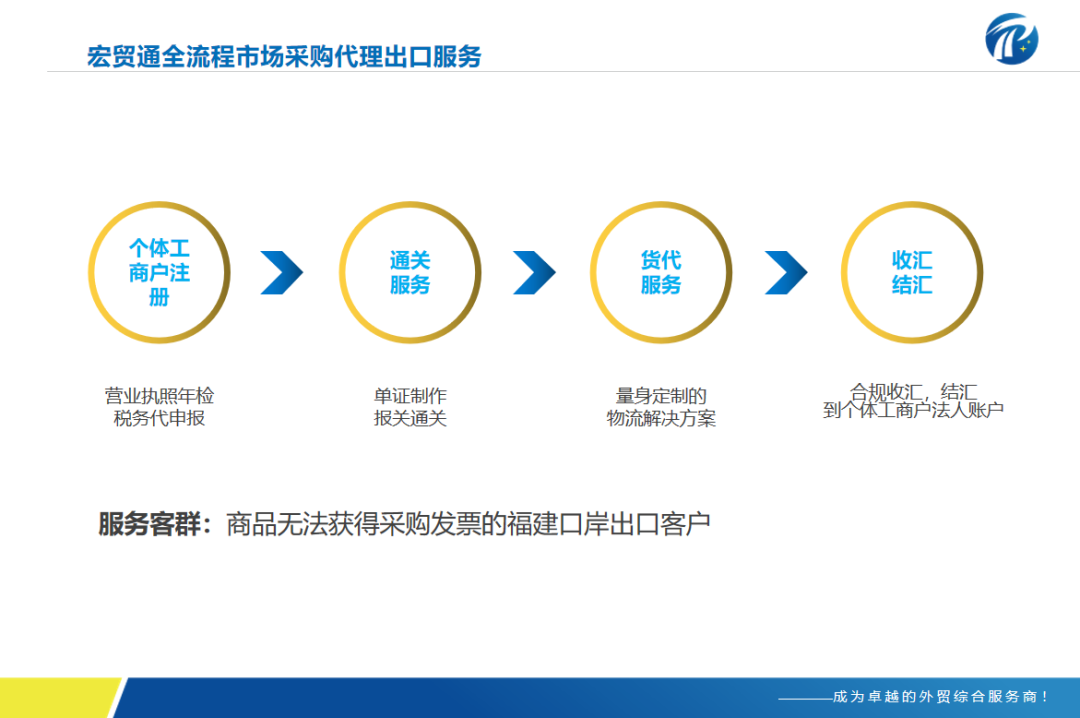
Task: Expand the 营业执照年检 税务代申报 caption
Action: click(x=162, y=407)
